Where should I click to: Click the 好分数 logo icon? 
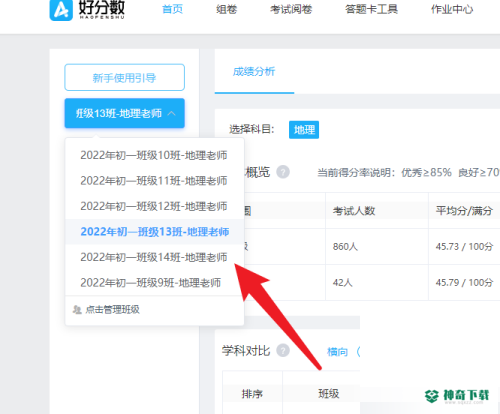61,10
